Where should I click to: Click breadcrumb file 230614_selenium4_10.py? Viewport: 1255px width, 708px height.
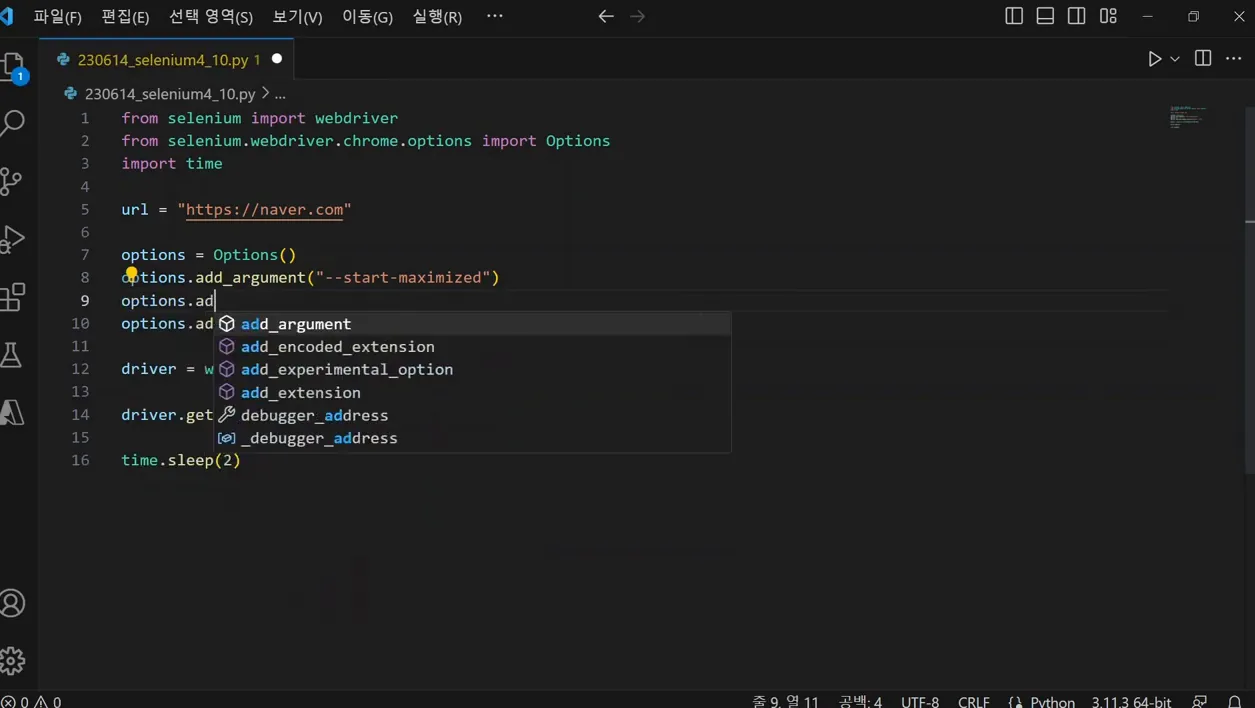[x=169, y=94]
